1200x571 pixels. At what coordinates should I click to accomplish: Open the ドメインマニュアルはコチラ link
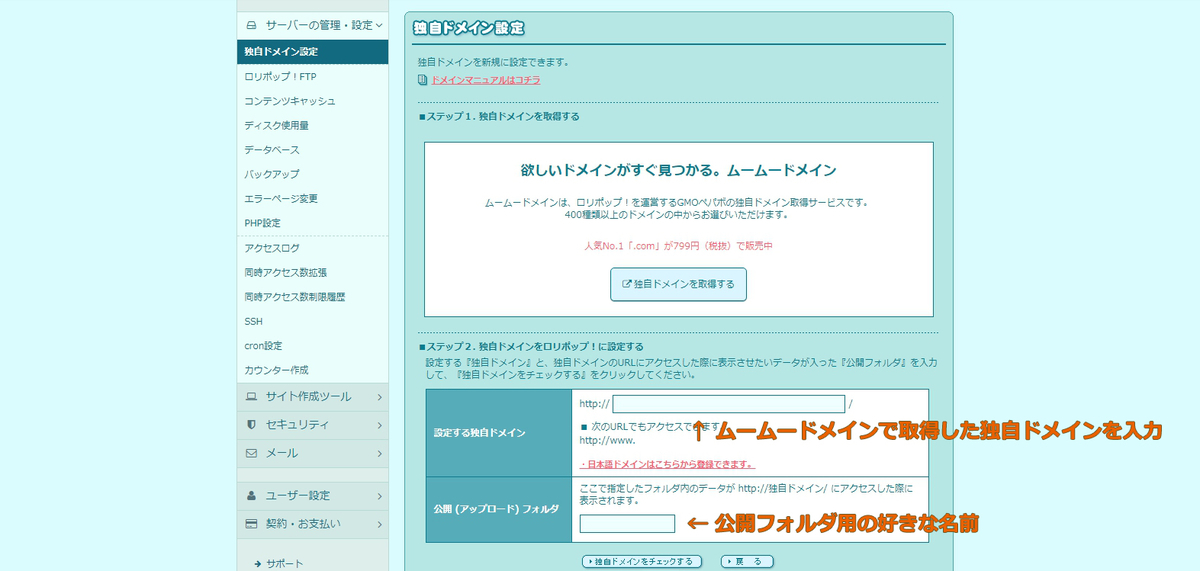(x=485, y=80)
